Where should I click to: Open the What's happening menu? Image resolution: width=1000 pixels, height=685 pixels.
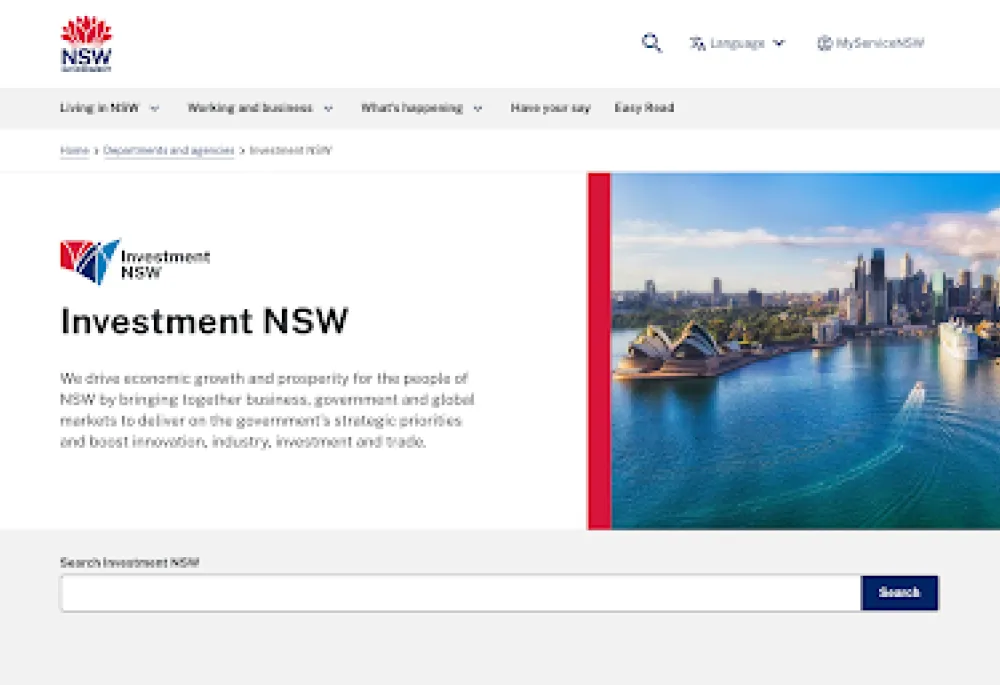[x=412, y=108]
